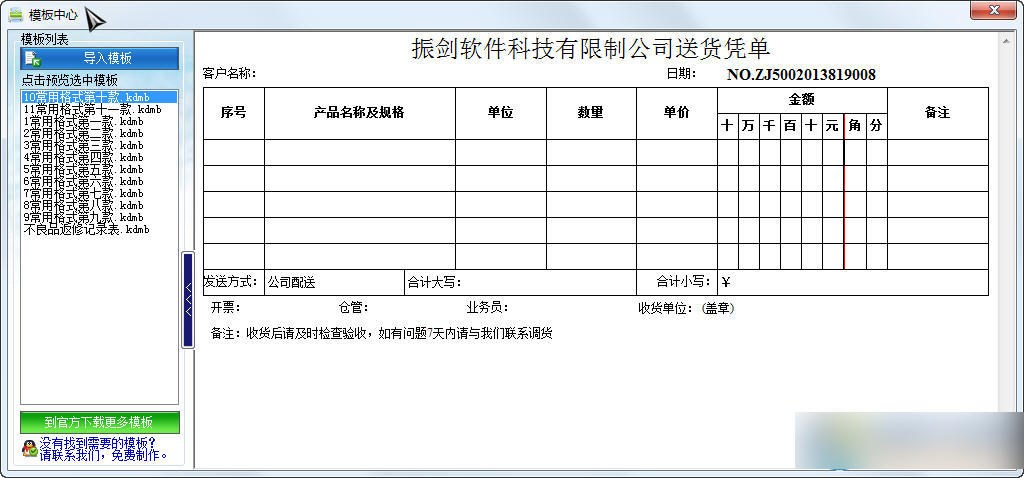Click the preview scrollbar down arrow

point(1007,459)
